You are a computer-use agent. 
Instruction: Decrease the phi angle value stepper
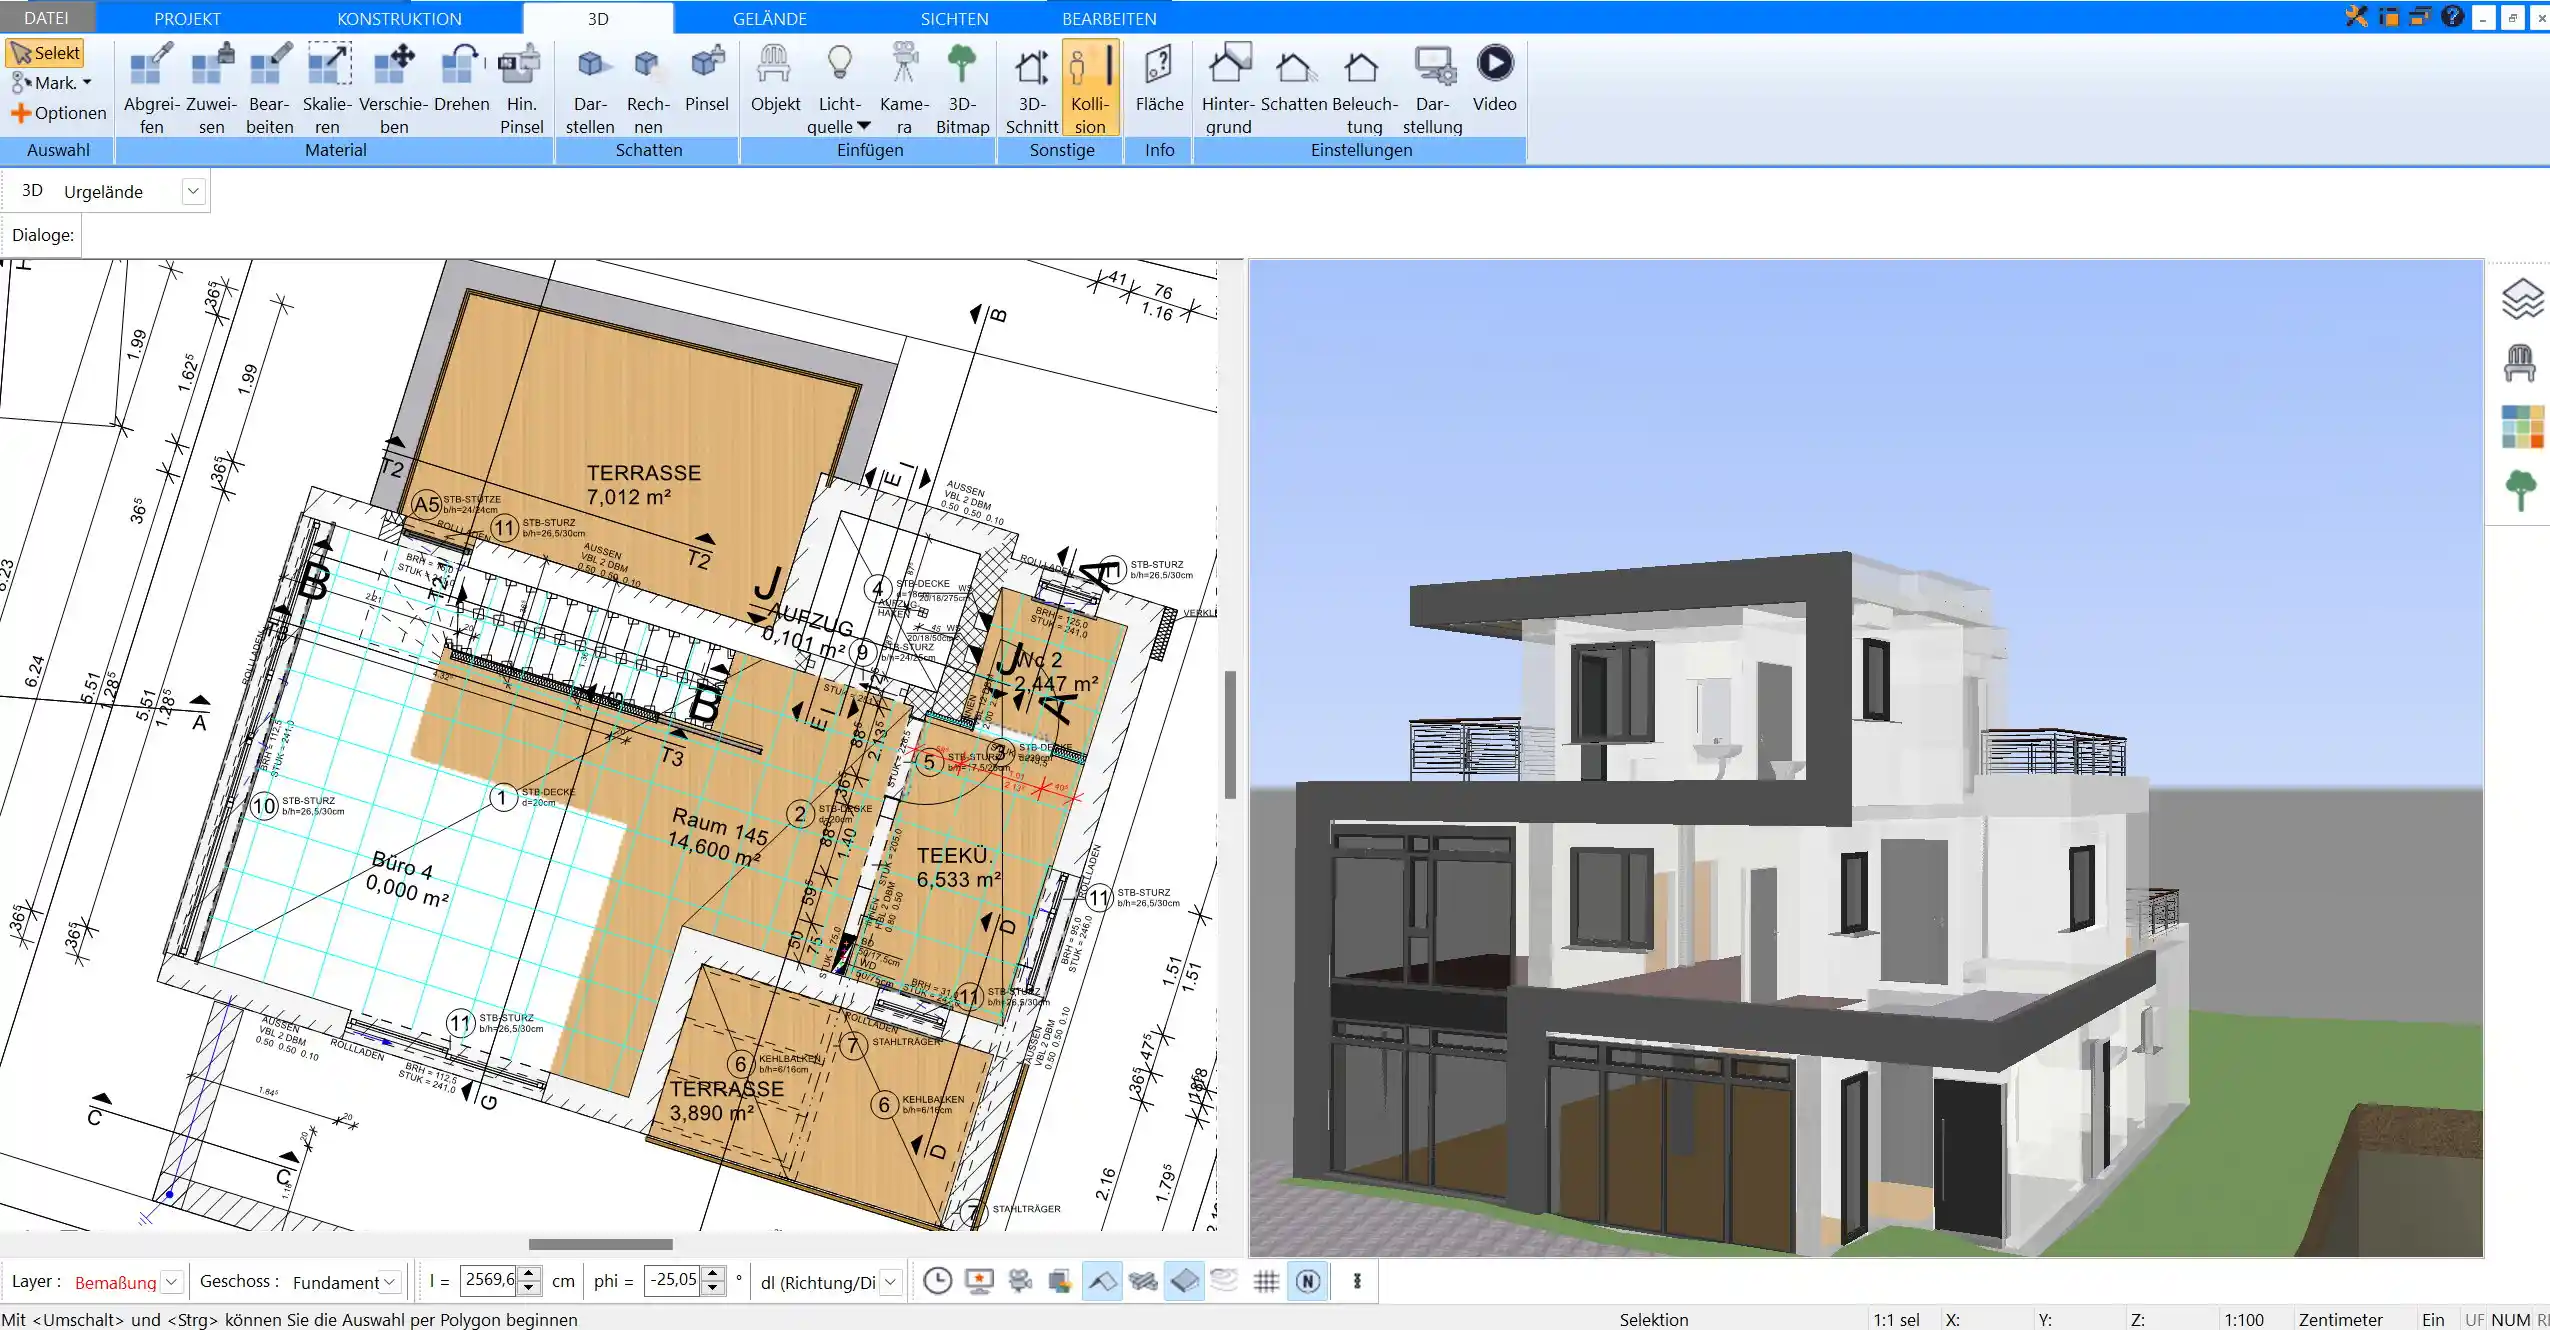click(713, 1288)
